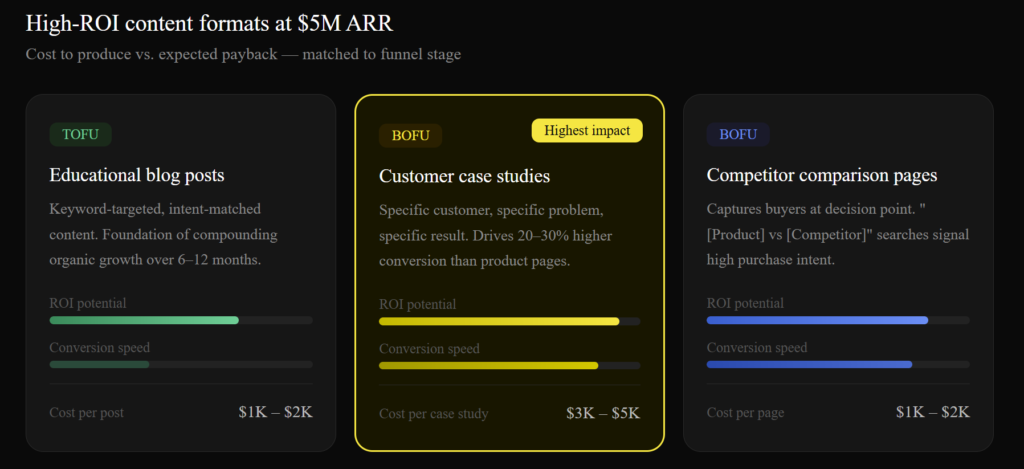Click the blue ROI potential bar for comparison pages
This screenshot has height=469, width=1024.
coord(838,320)
